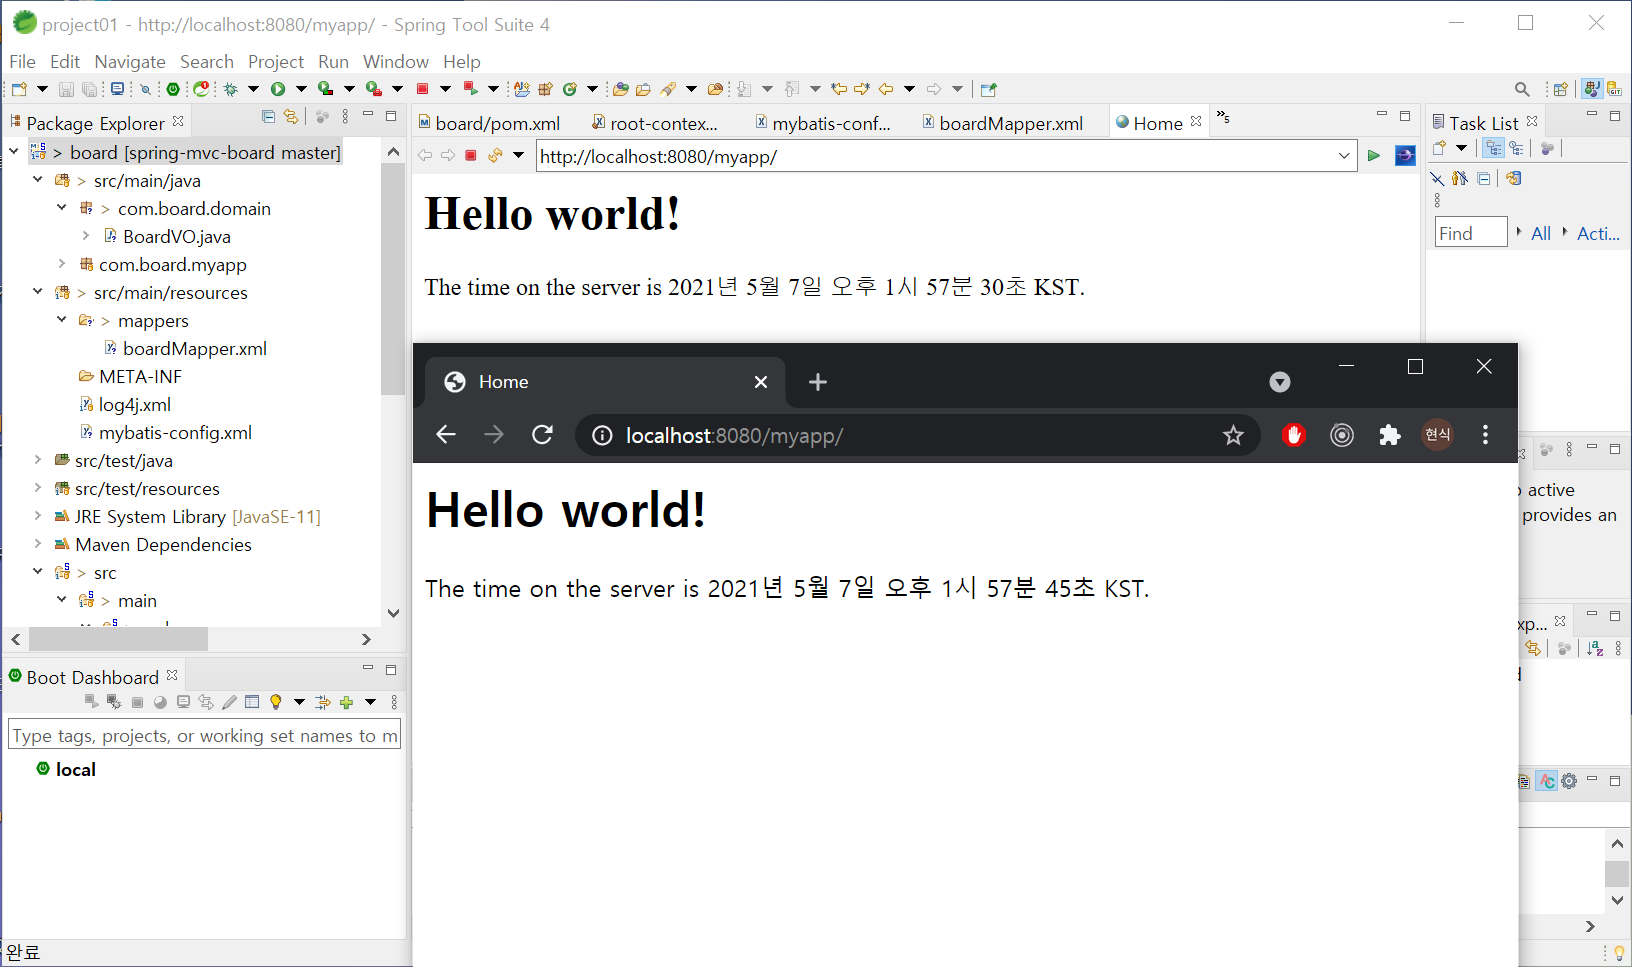Select the root-context editor tab
The height and width of the screenshot is (967, 1632).
point(656,123)
